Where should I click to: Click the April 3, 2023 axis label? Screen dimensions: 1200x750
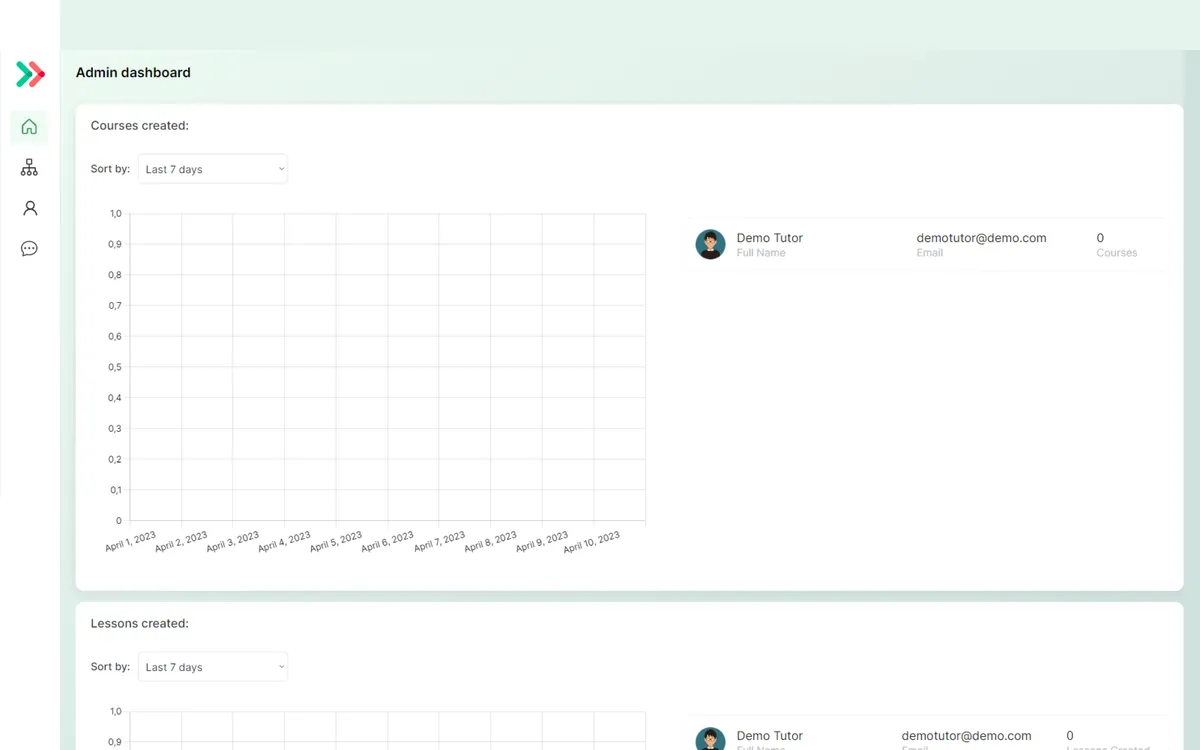coord(233,542)
